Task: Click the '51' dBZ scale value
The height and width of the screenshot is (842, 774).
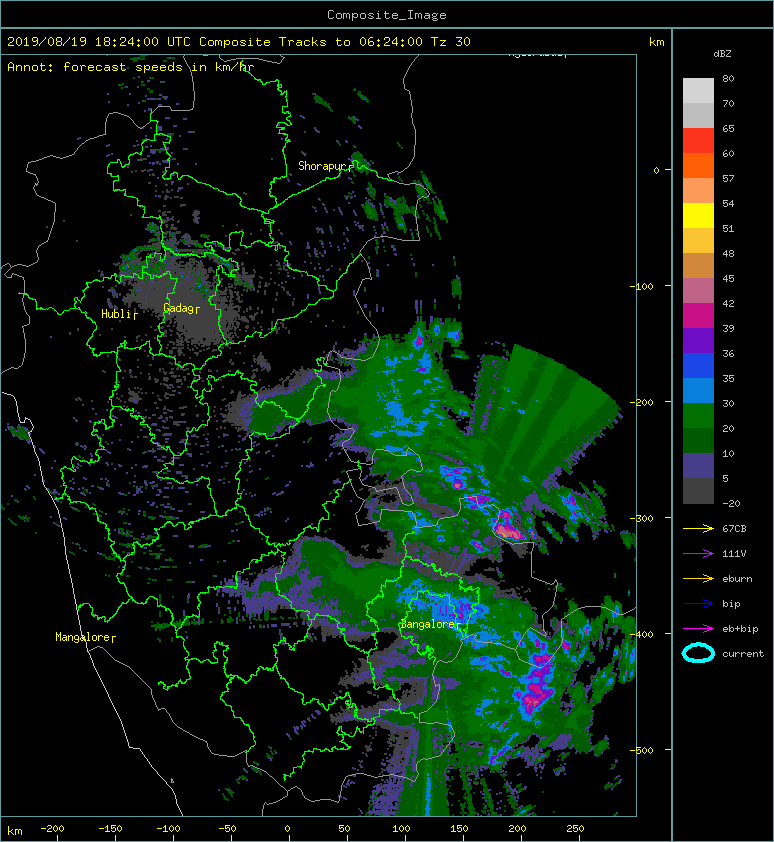Action: click(728, 228)
